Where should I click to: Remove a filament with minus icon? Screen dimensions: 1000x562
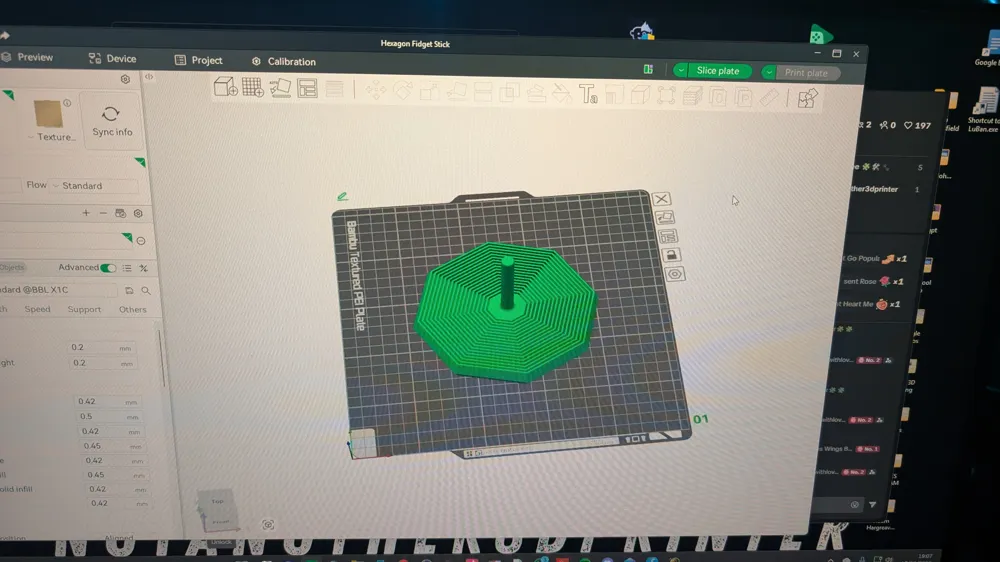[x=103, y=213]
